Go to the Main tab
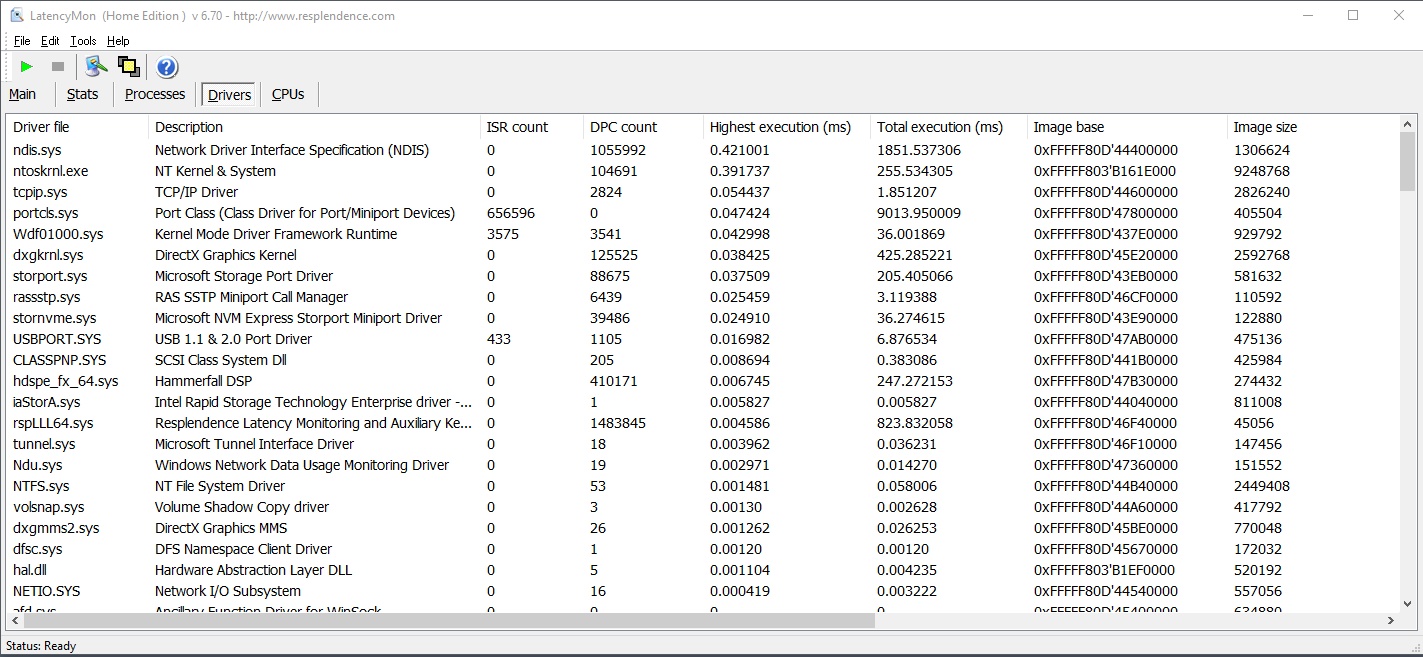Viewport: 1423px width, 657px height. tap(23, 94)
